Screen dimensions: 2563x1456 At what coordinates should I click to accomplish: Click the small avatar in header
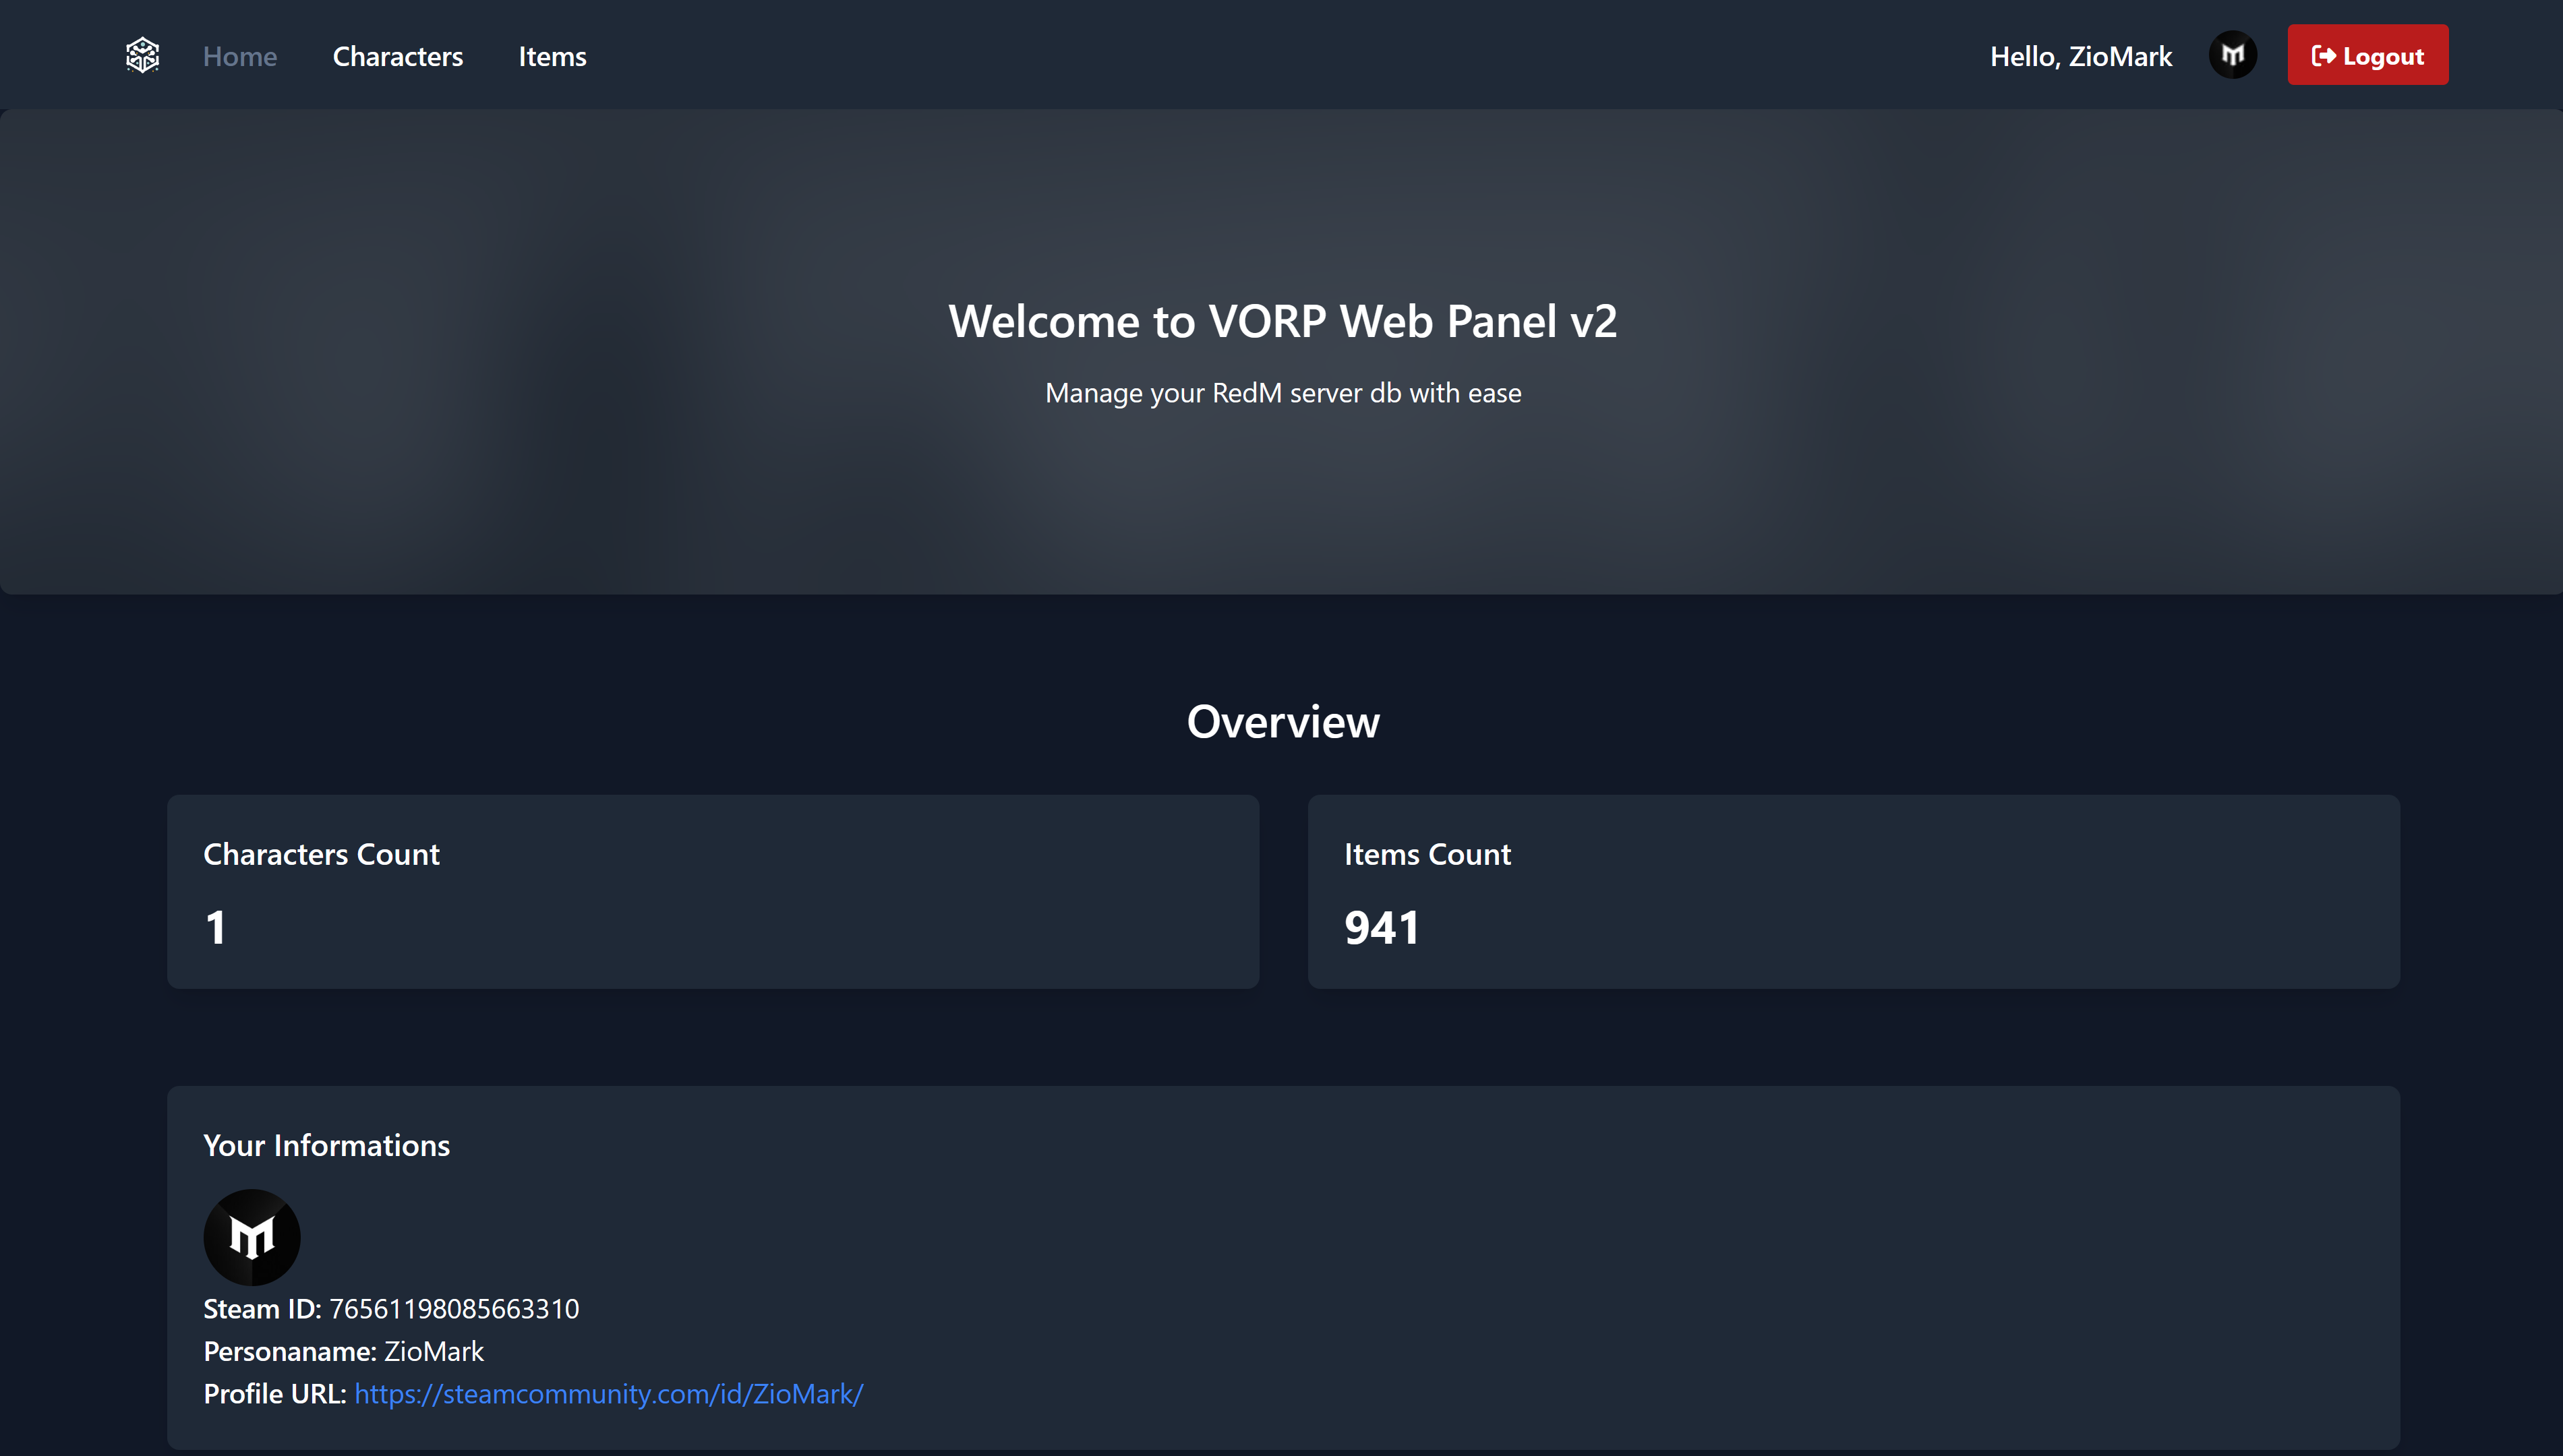pos(2232,55)
